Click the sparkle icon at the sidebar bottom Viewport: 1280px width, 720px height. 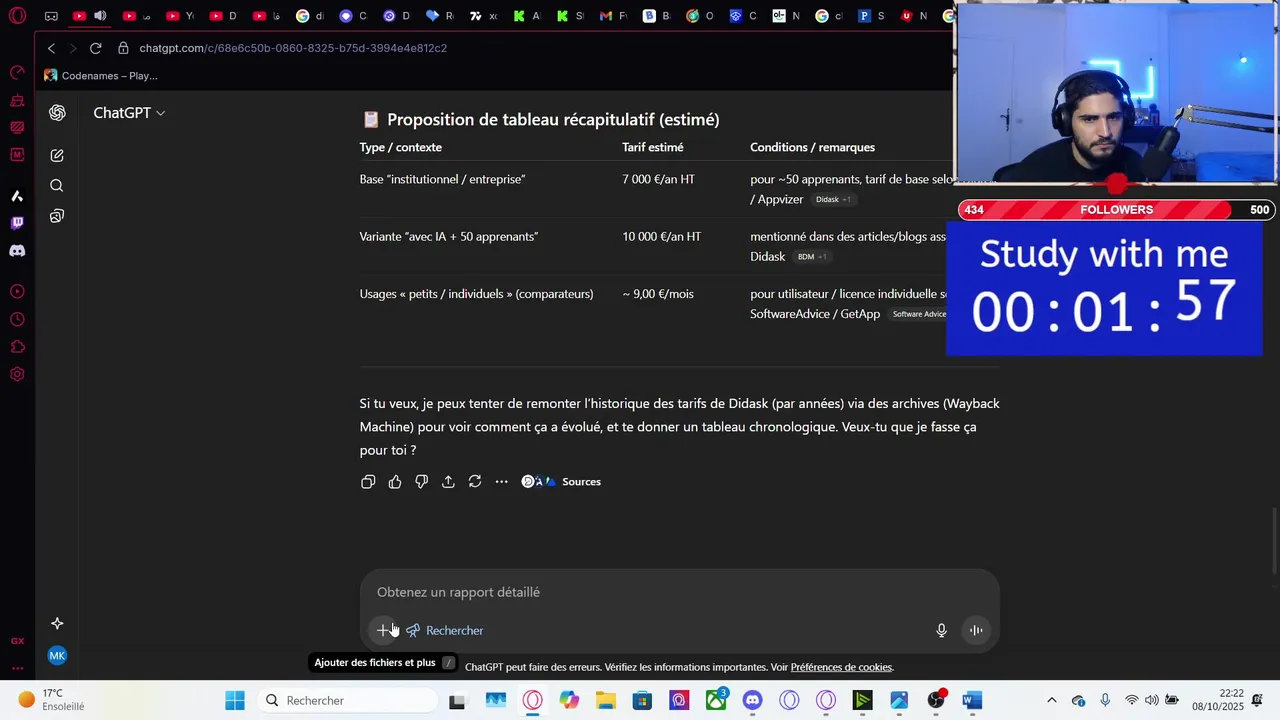(57, 623)
